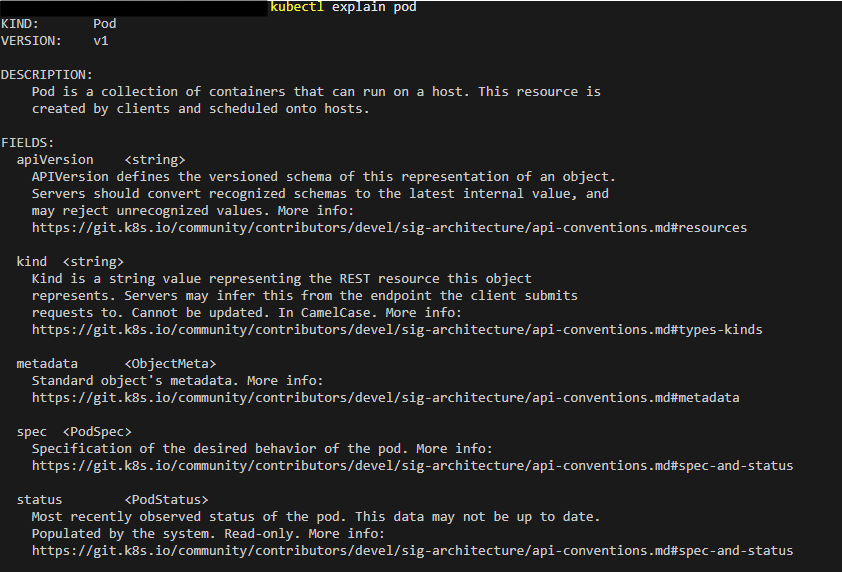Click the api-conventions.md#resources URL
Viewport: 842px width, 572px height.
pyautogui.click(x=389, y=228)
